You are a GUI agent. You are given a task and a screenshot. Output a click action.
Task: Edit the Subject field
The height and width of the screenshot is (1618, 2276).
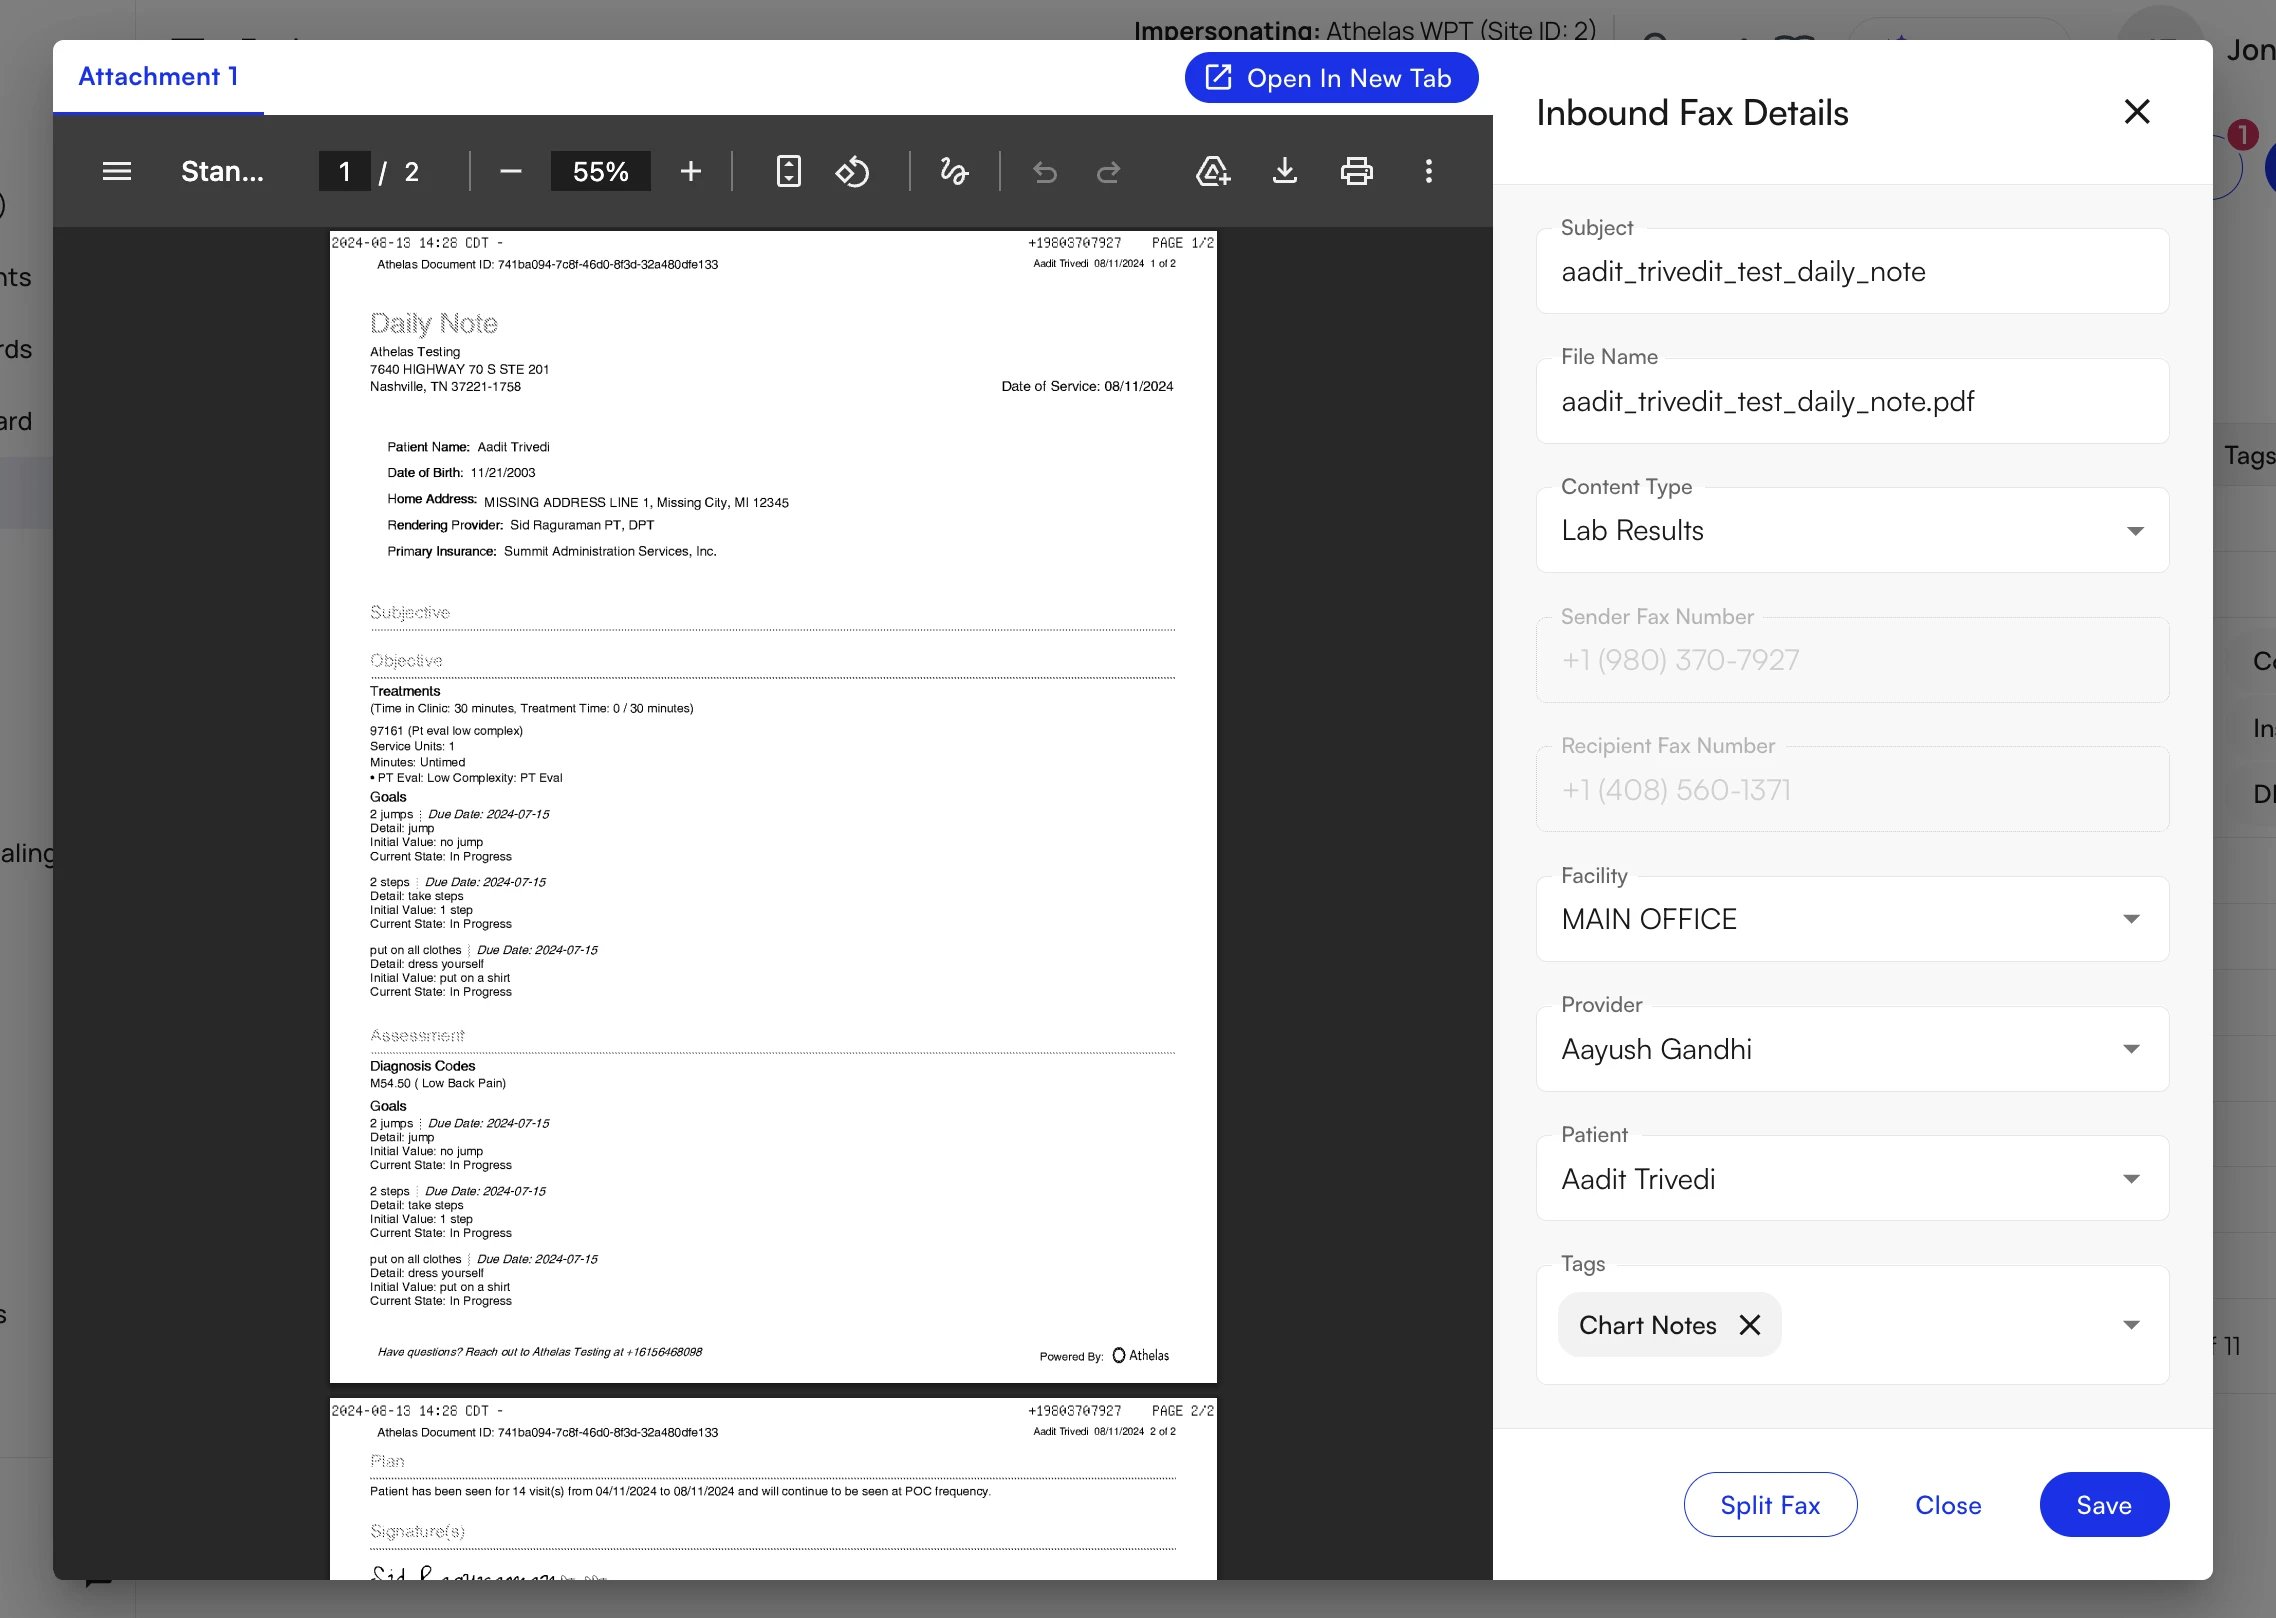(x=1852, y=271)
